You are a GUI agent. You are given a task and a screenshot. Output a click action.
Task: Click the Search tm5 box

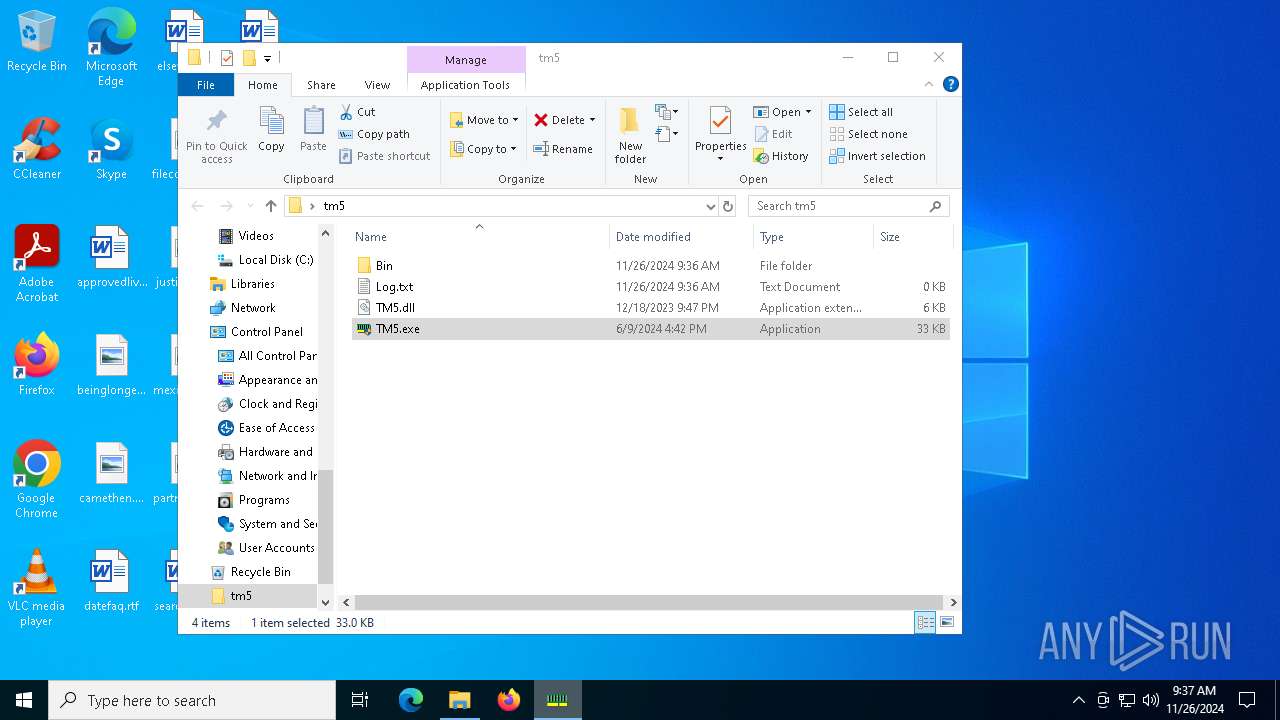tap(848, 206)
